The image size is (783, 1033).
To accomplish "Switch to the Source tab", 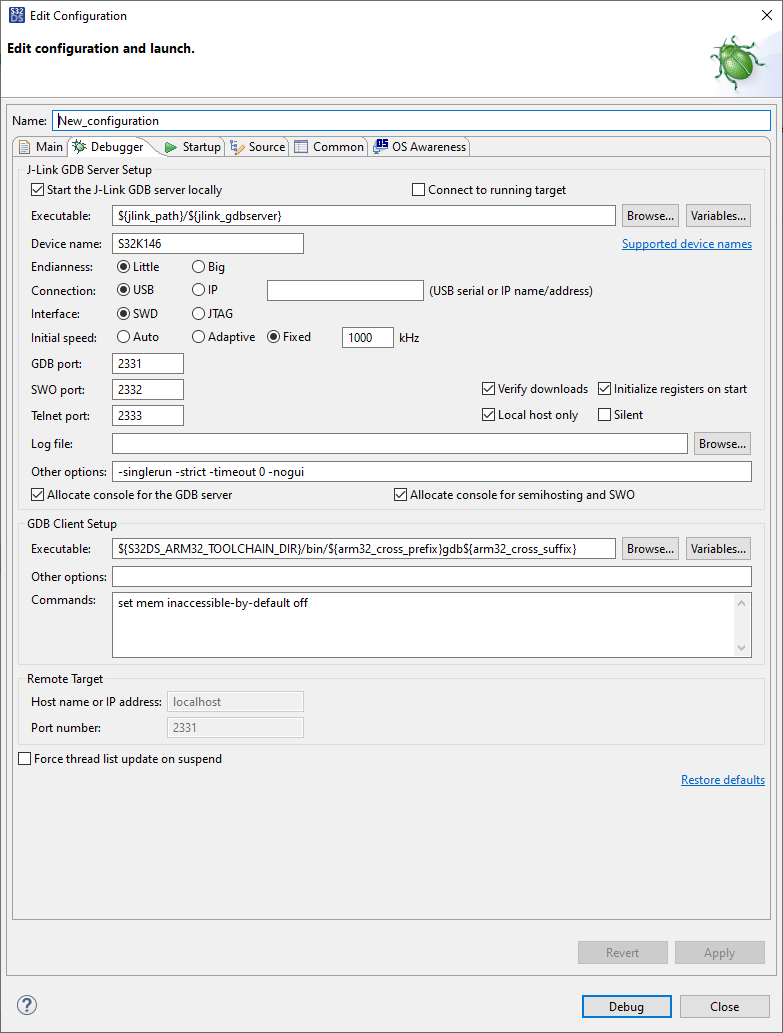I will [258, 147].
